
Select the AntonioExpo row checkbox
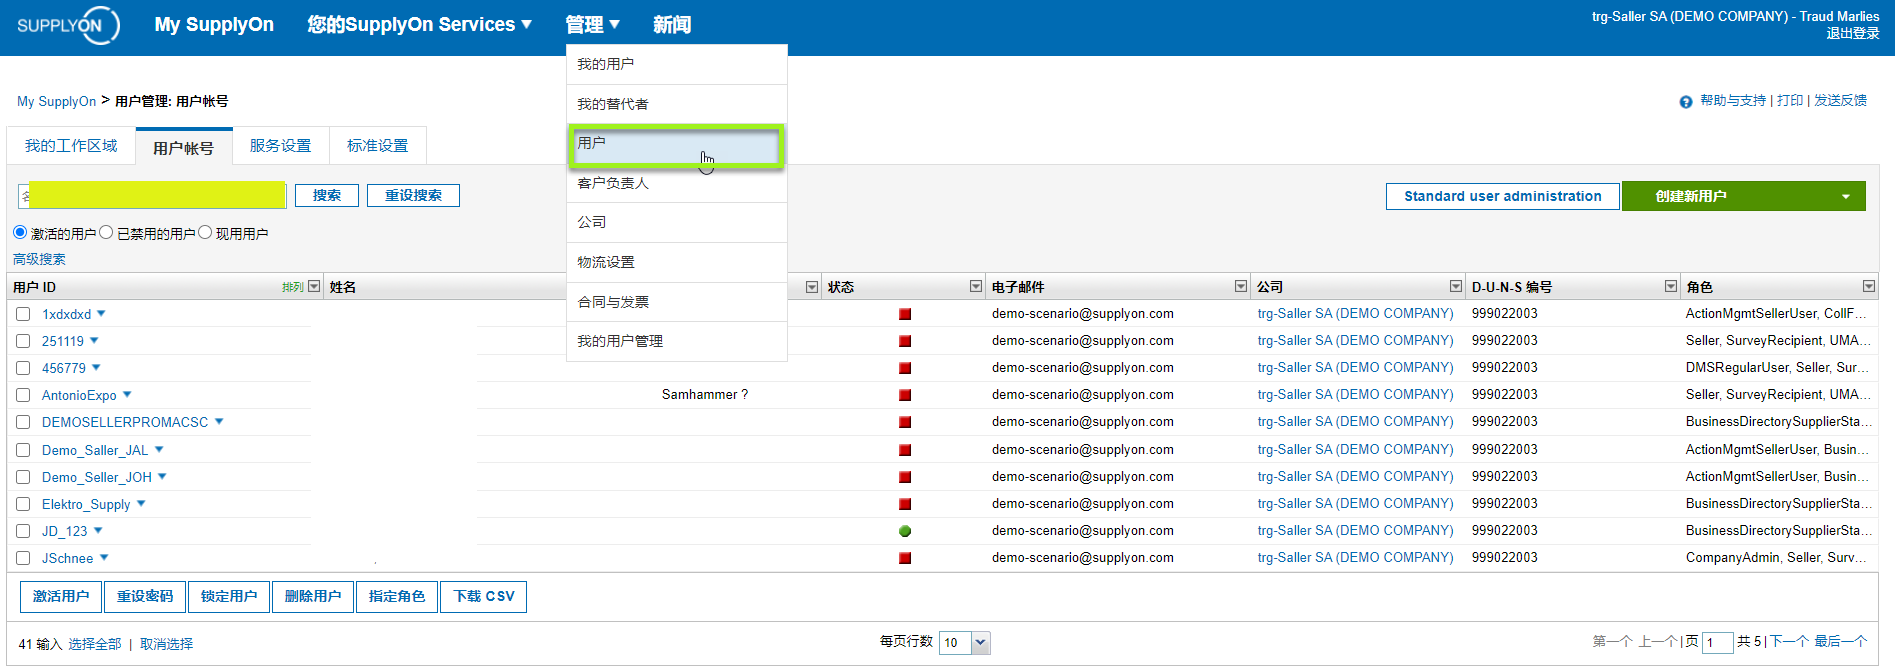click(23, 395)
